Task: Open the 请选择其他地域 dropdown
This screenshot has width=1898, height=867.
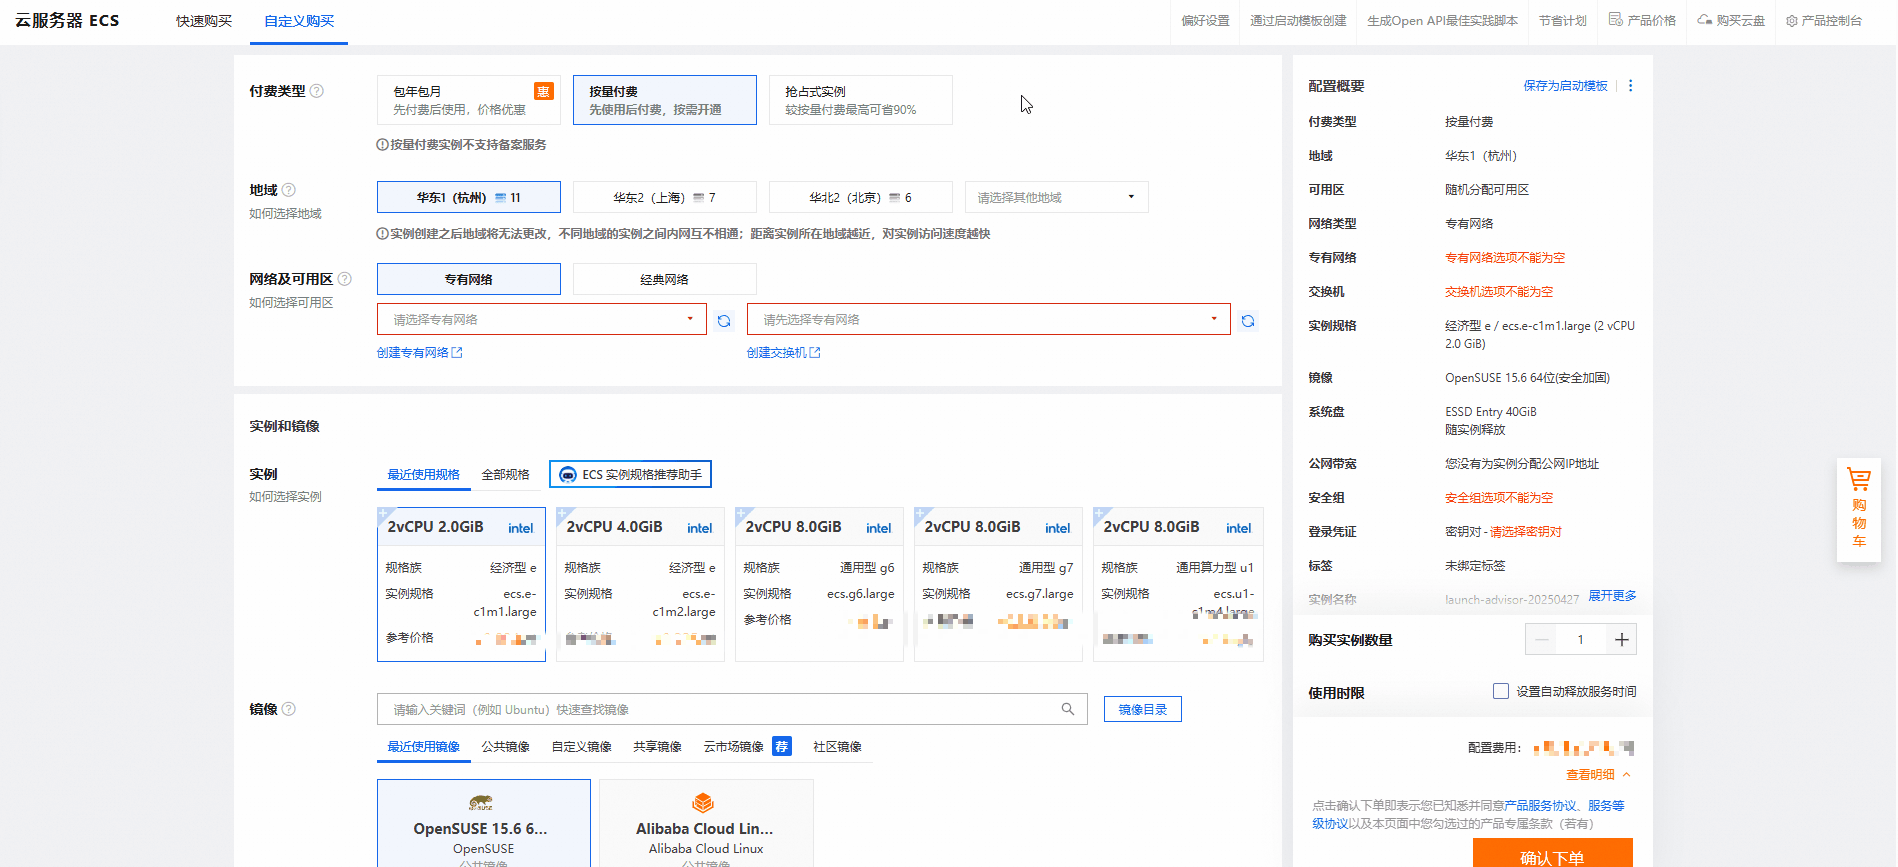Action: (x=1057, y=197)
